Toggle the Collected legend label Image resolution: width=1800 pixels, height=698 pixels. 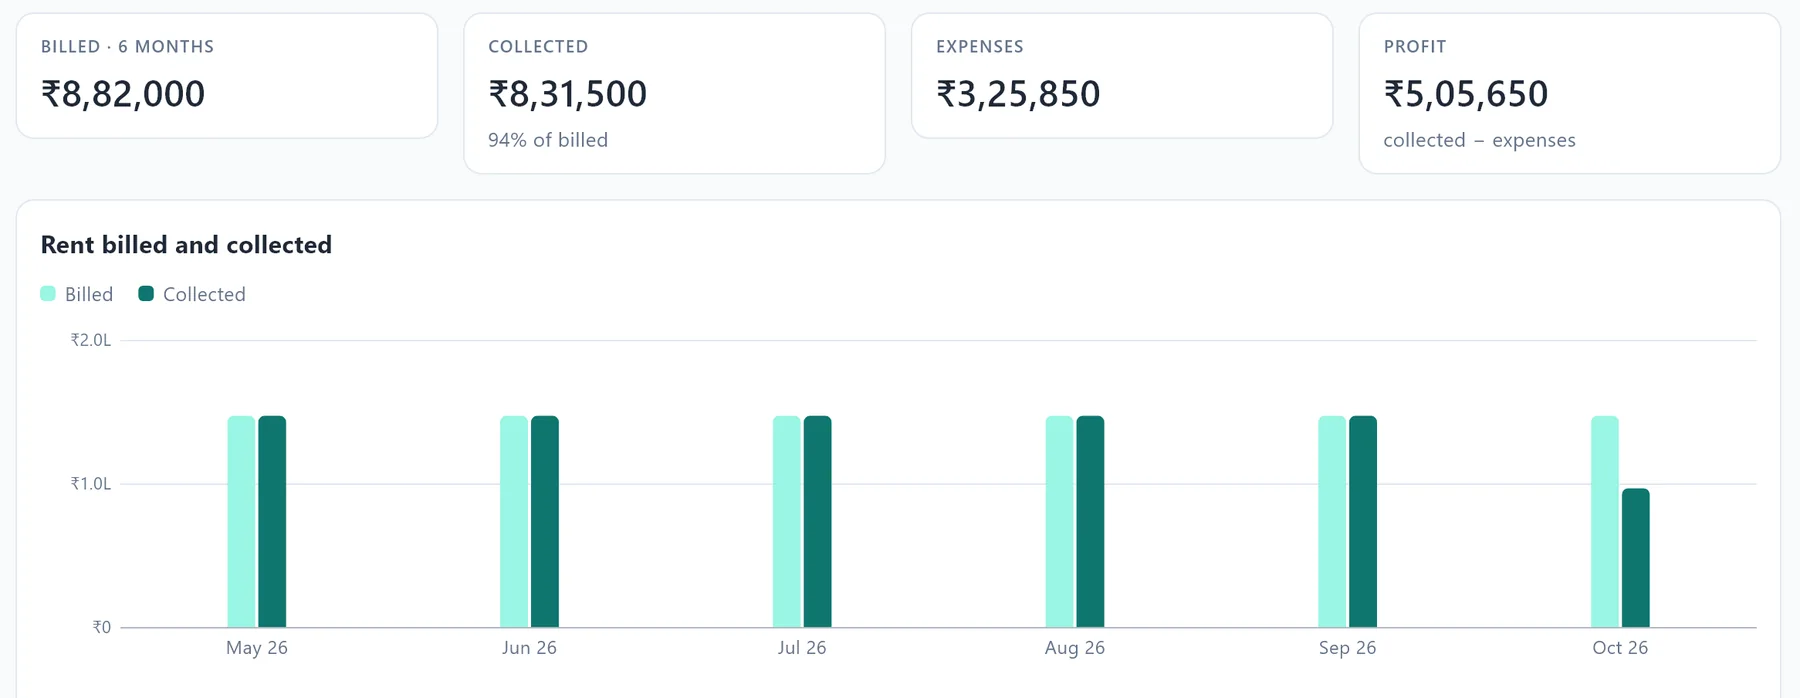[204, 294]
